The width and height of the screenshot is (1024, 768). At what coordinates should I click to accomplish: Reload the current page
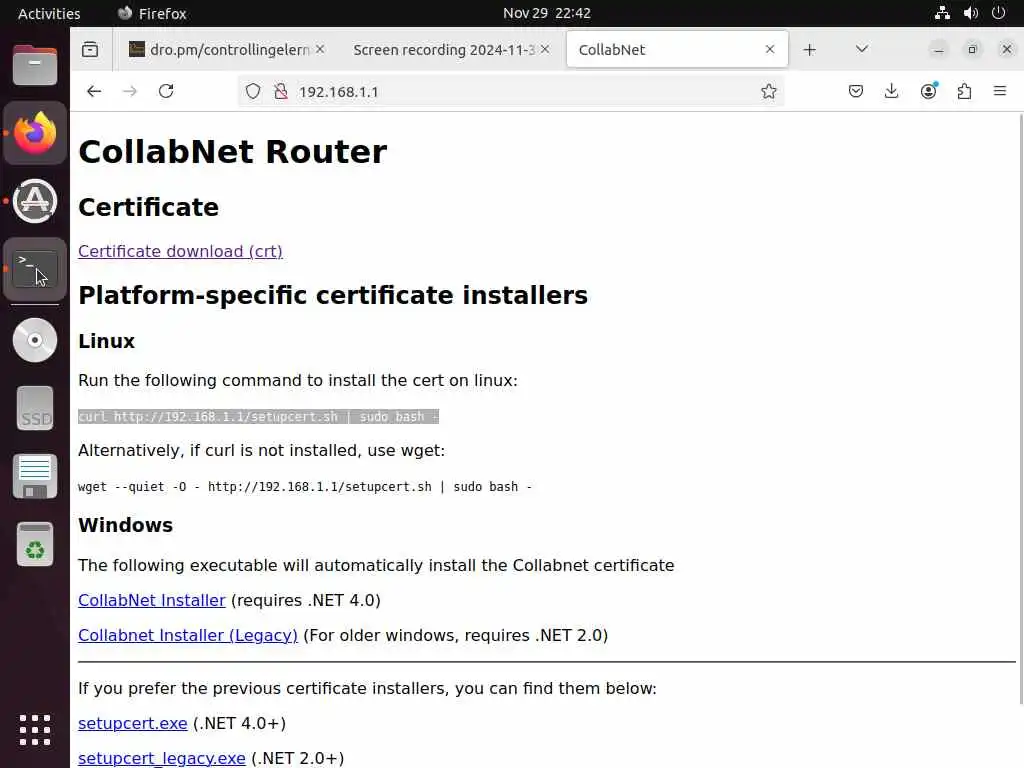point(166,91)
